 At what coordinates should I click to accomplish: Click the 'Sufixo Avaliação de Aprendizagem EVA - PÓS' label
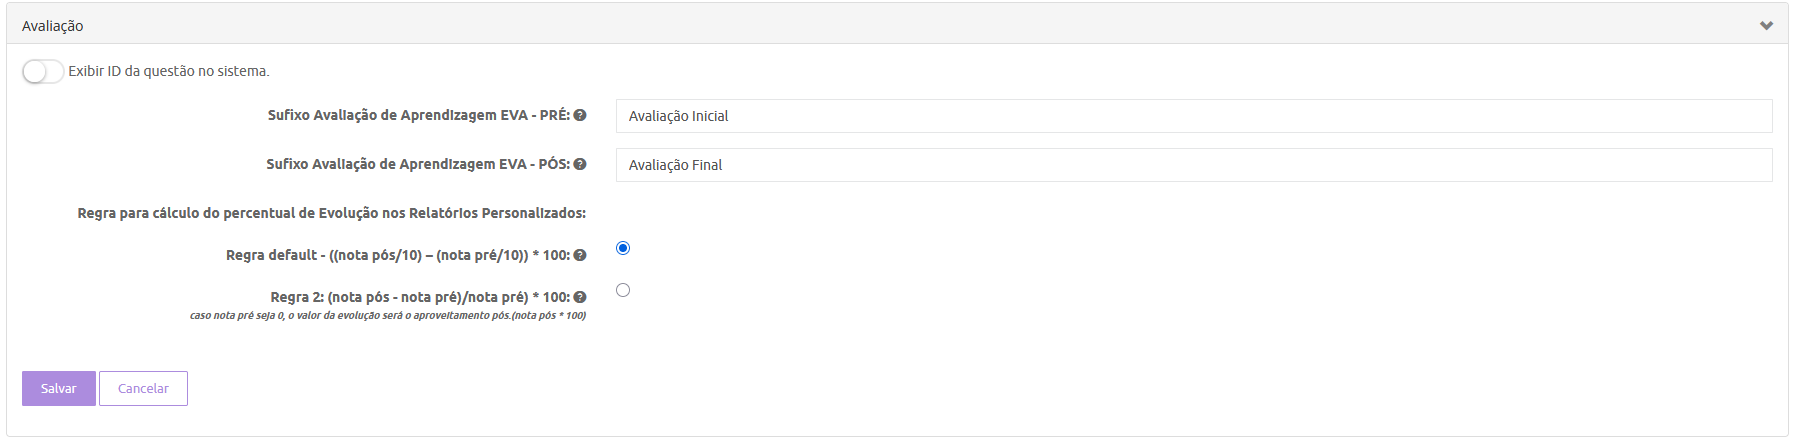(417, 164)
